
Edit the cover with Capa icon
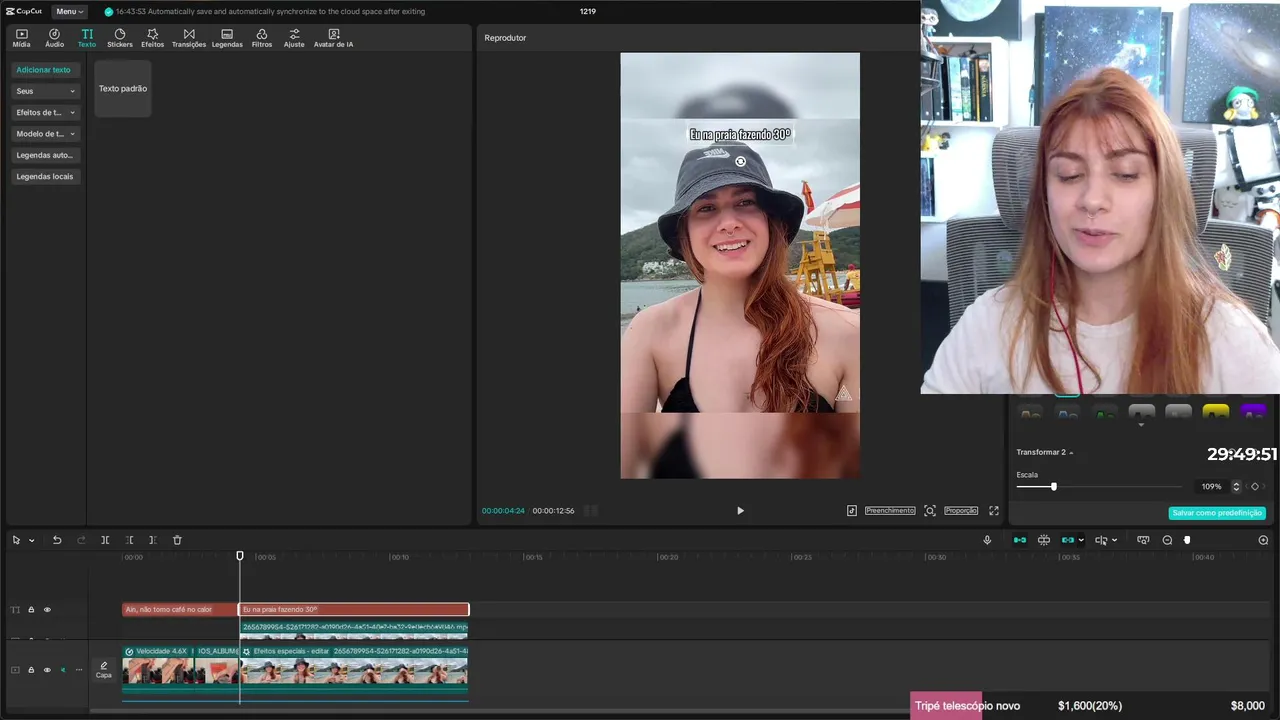104,670
